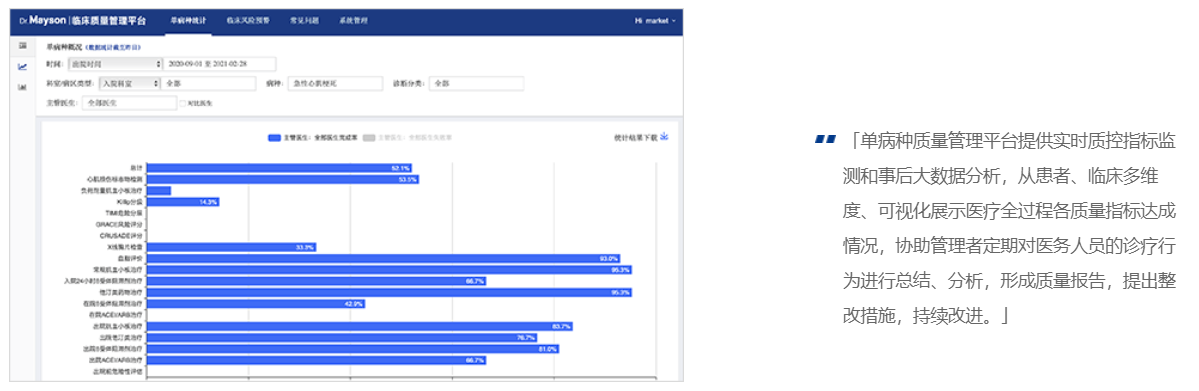This screenshot has height=391, width=1199.
Task: Go to the 常见问题 tab
Action: coord(305,21)
